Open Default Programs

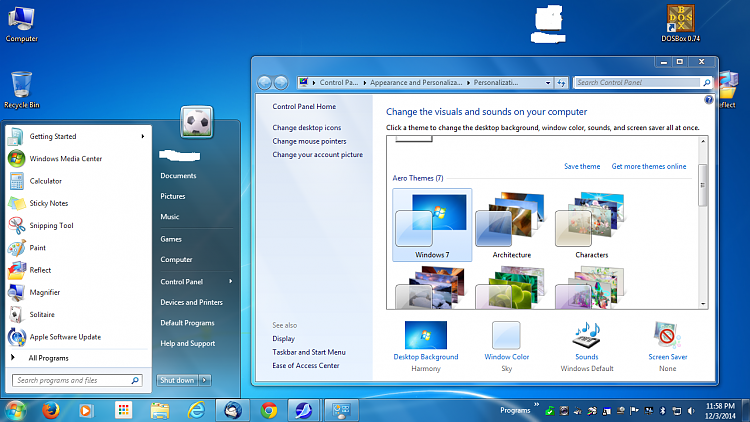(x=187, y=323)
